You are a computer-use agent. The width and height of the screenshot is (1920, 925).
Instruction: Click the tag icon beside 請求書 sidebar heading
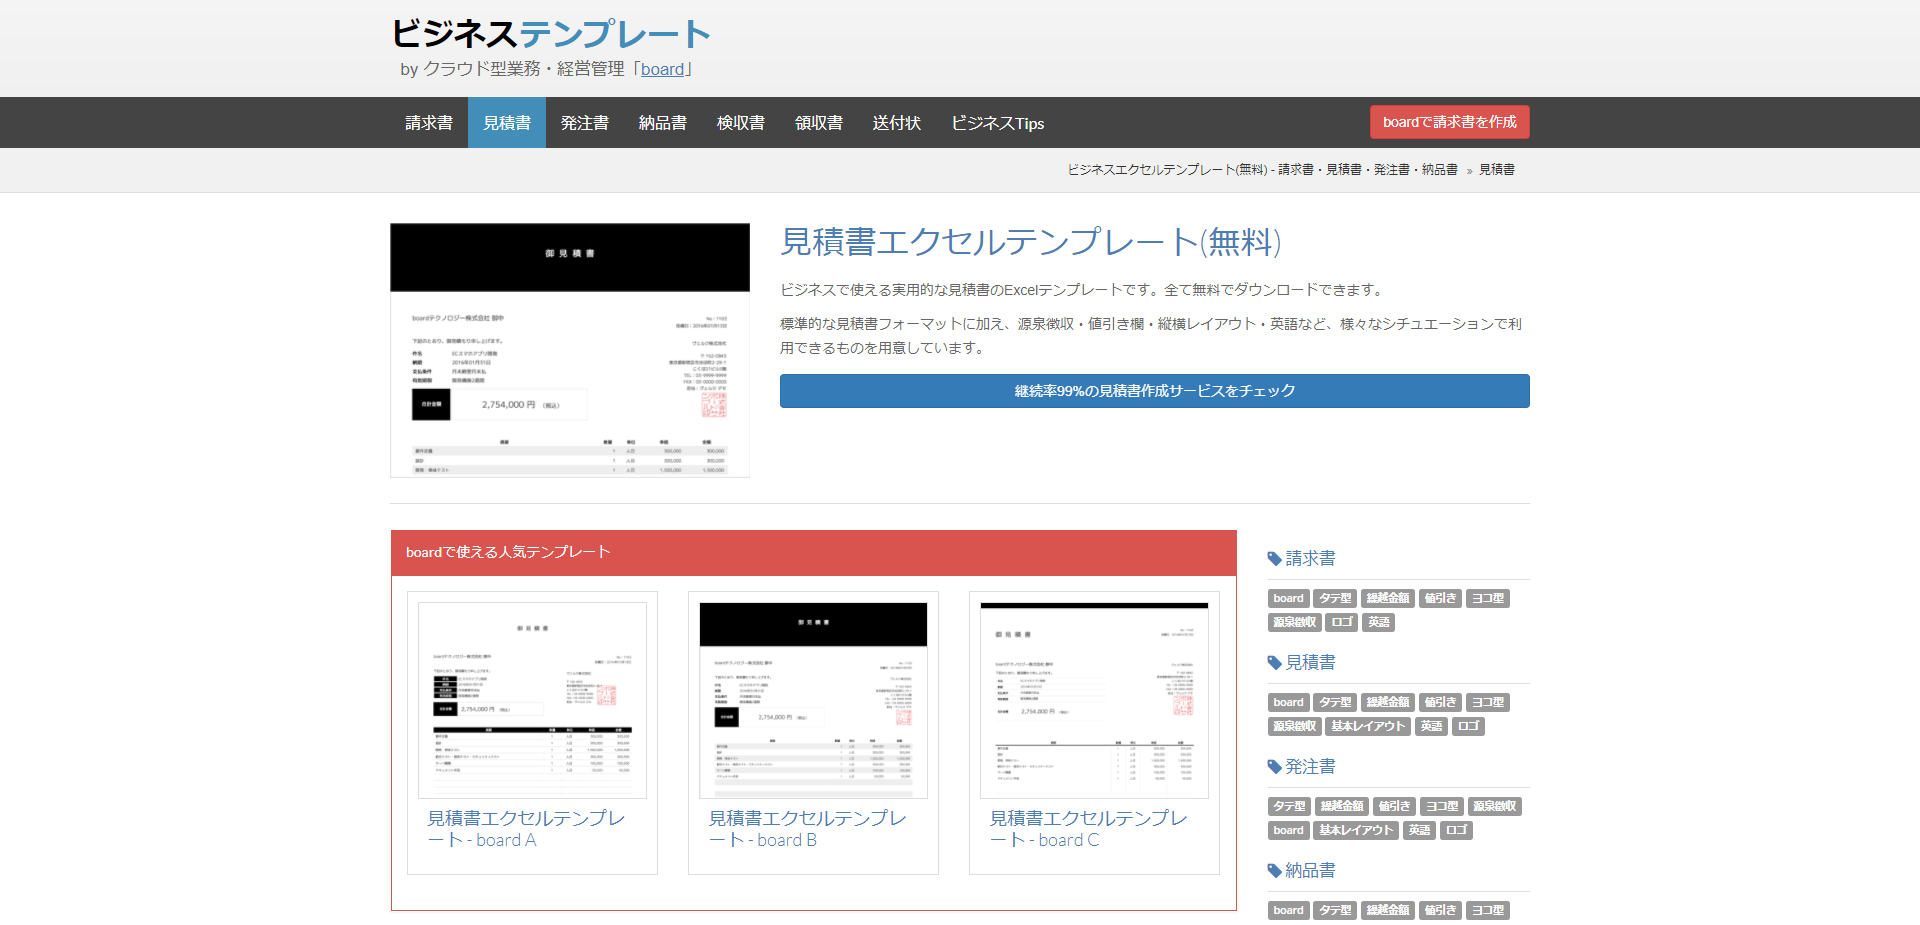pyautogui.click(x=1274, y=558)
